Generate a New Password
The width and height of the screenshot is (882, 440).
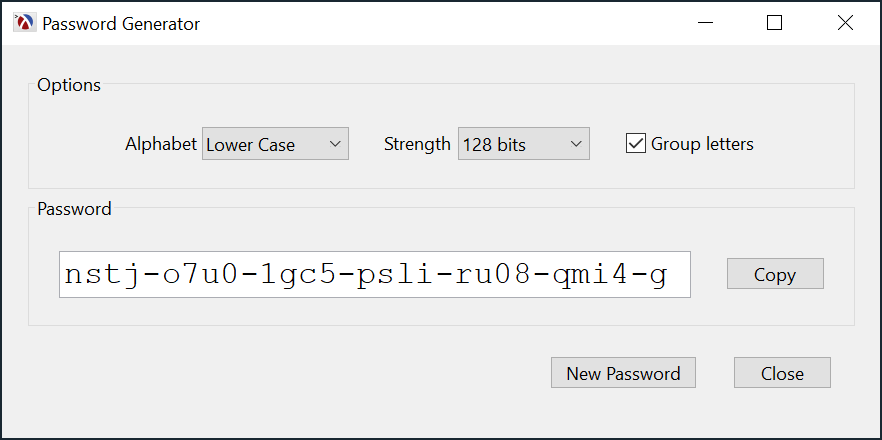[623, 373]
